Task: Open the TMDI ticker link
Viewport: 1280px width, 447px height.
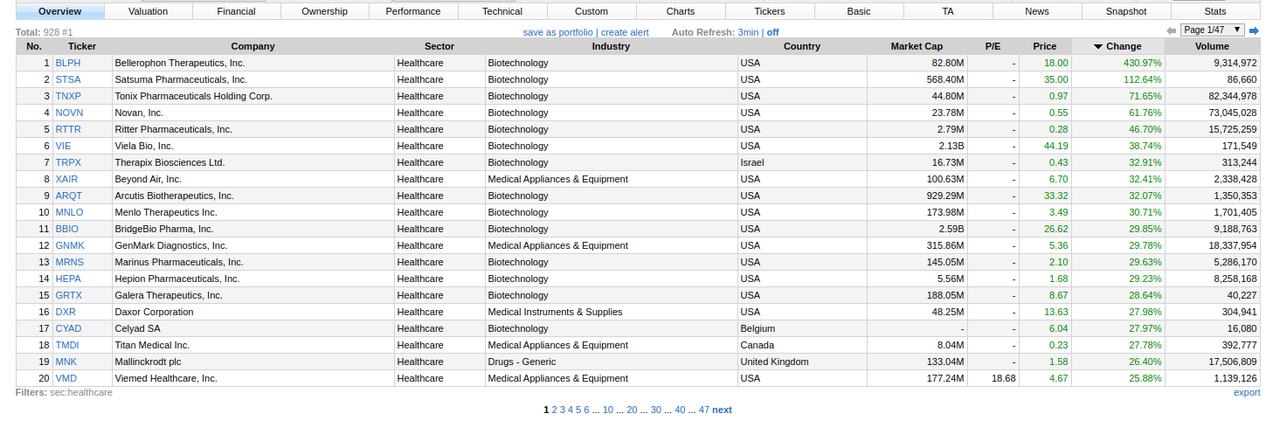Action: pos(68,345)
